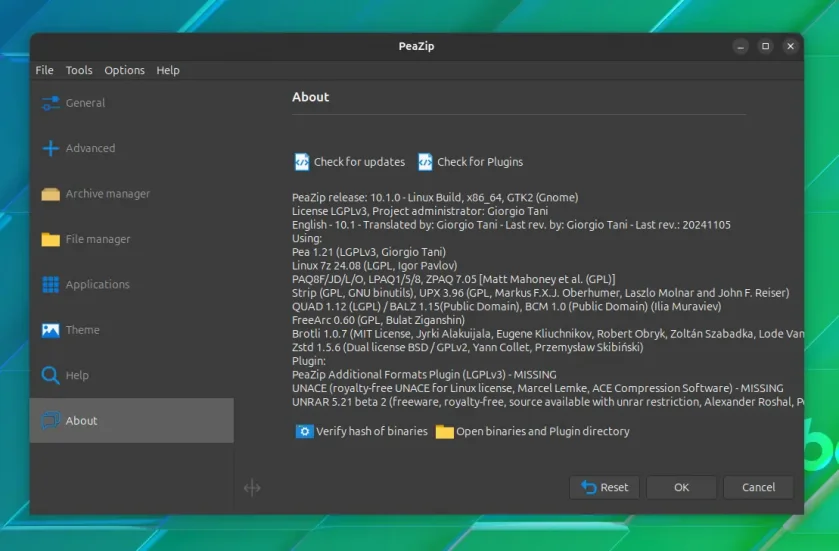Click the QUAD 1.12 / BALZ line
Image resolution: width=840 pixels, height=551 pixels.
tap(507, 307)
